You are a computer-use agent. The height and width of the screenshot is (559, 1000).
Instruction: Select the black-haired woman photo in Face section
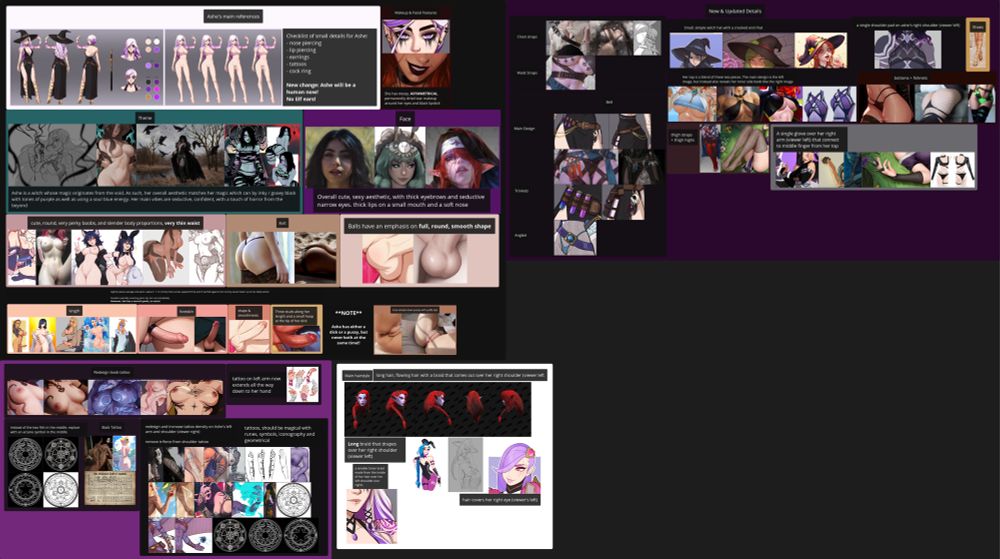coord(340,157)
